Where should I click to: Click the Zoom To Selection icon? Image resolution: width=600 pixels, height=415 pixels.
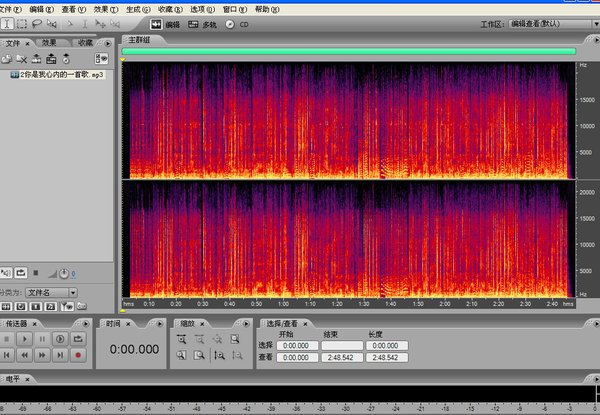(235, 339)
